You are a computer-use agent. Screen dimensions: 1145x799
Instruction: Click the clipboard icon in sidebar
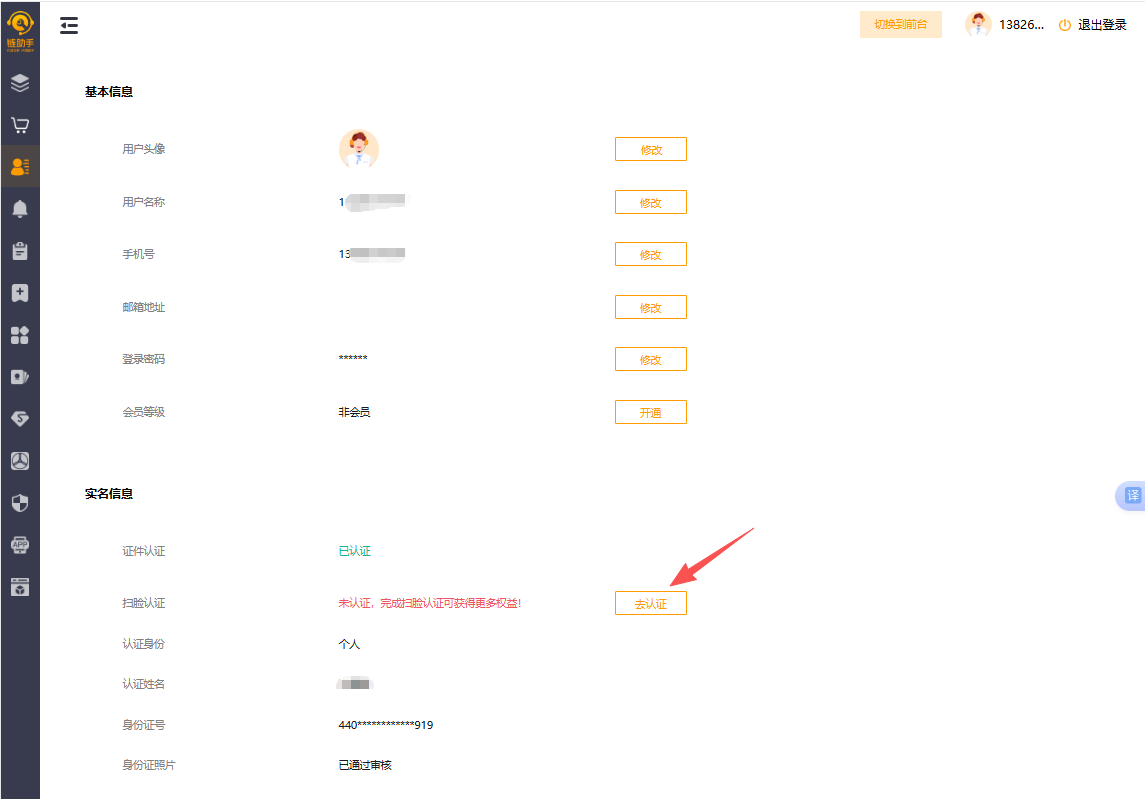(x=20, y=251)
